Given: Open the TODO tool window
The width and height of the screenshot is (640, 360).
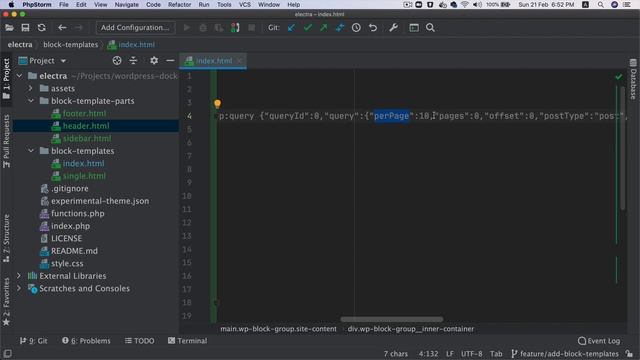Looking at the screenshot, I should (x=140, y=341).
